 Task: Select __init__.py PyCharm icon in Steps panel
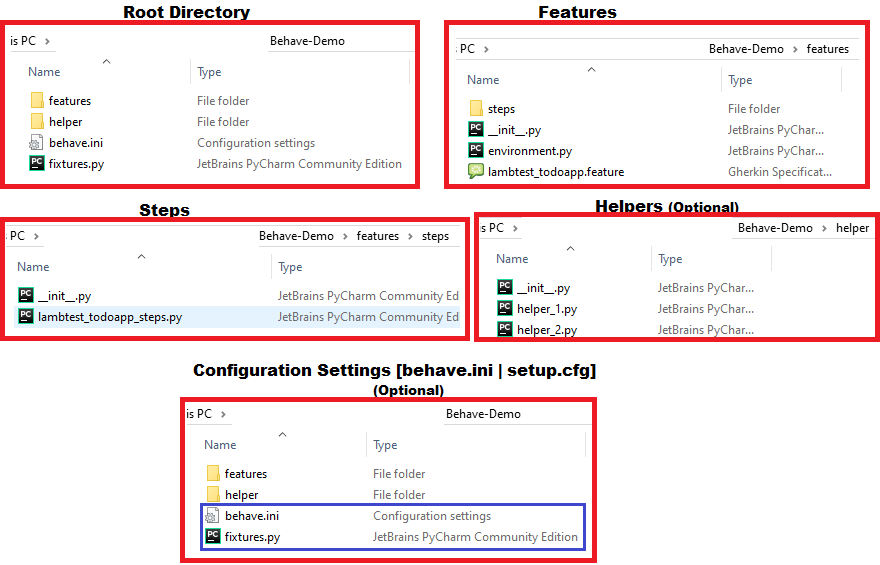(x=26, y=295)
